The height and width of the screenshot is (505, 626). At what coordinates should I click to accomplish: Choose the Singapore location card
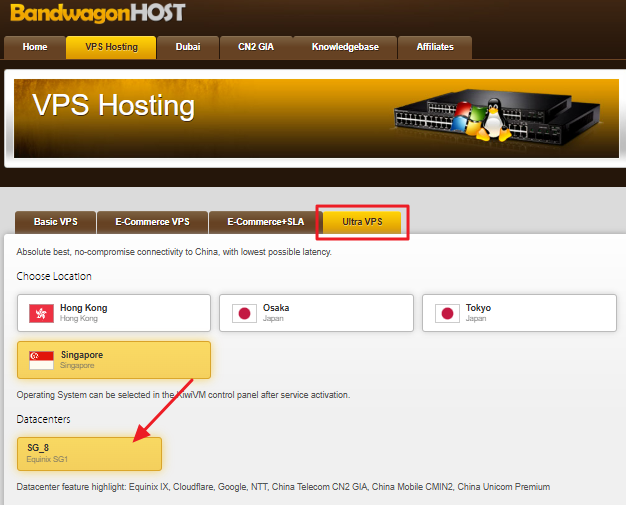click(x=114, y=360)
